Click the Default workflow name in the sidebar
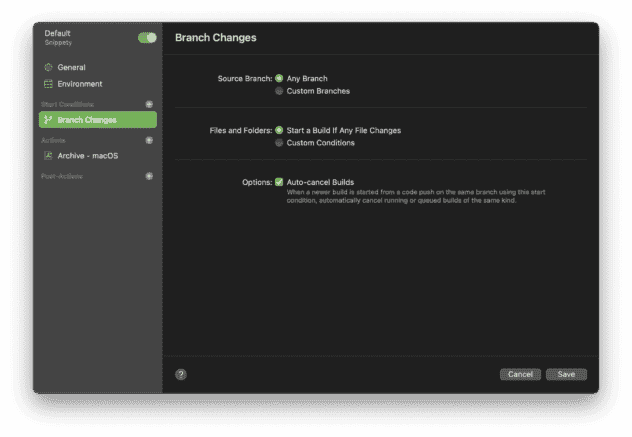 (x=58, y=33)
